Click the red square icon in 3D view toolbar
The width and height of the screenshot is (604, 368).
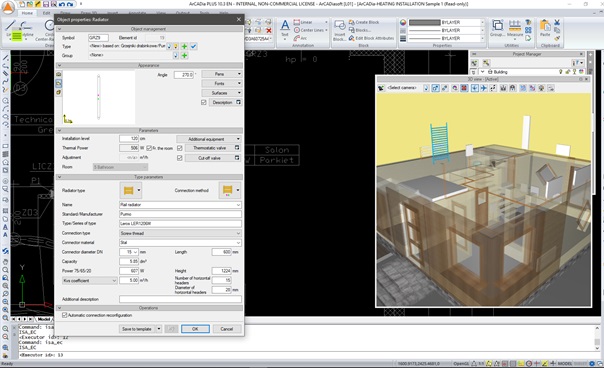tap(464, 88)
